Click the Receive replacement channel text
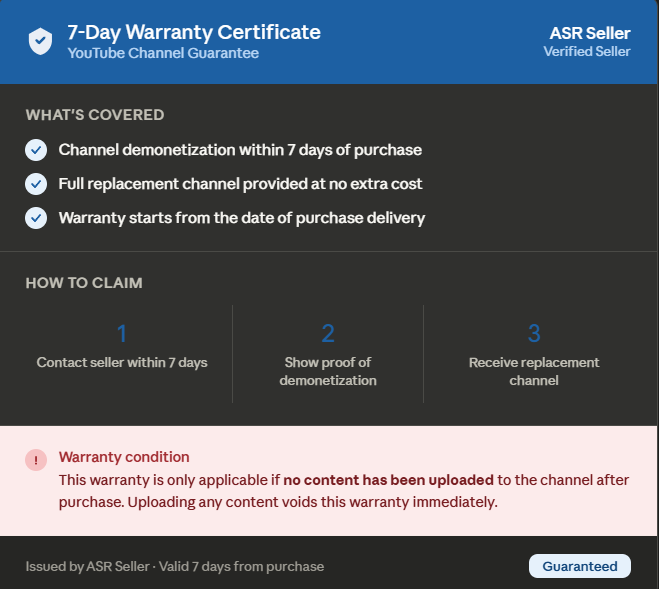This screenshot has height=589, width=659. pyautogui.click(x=534, y=371)
